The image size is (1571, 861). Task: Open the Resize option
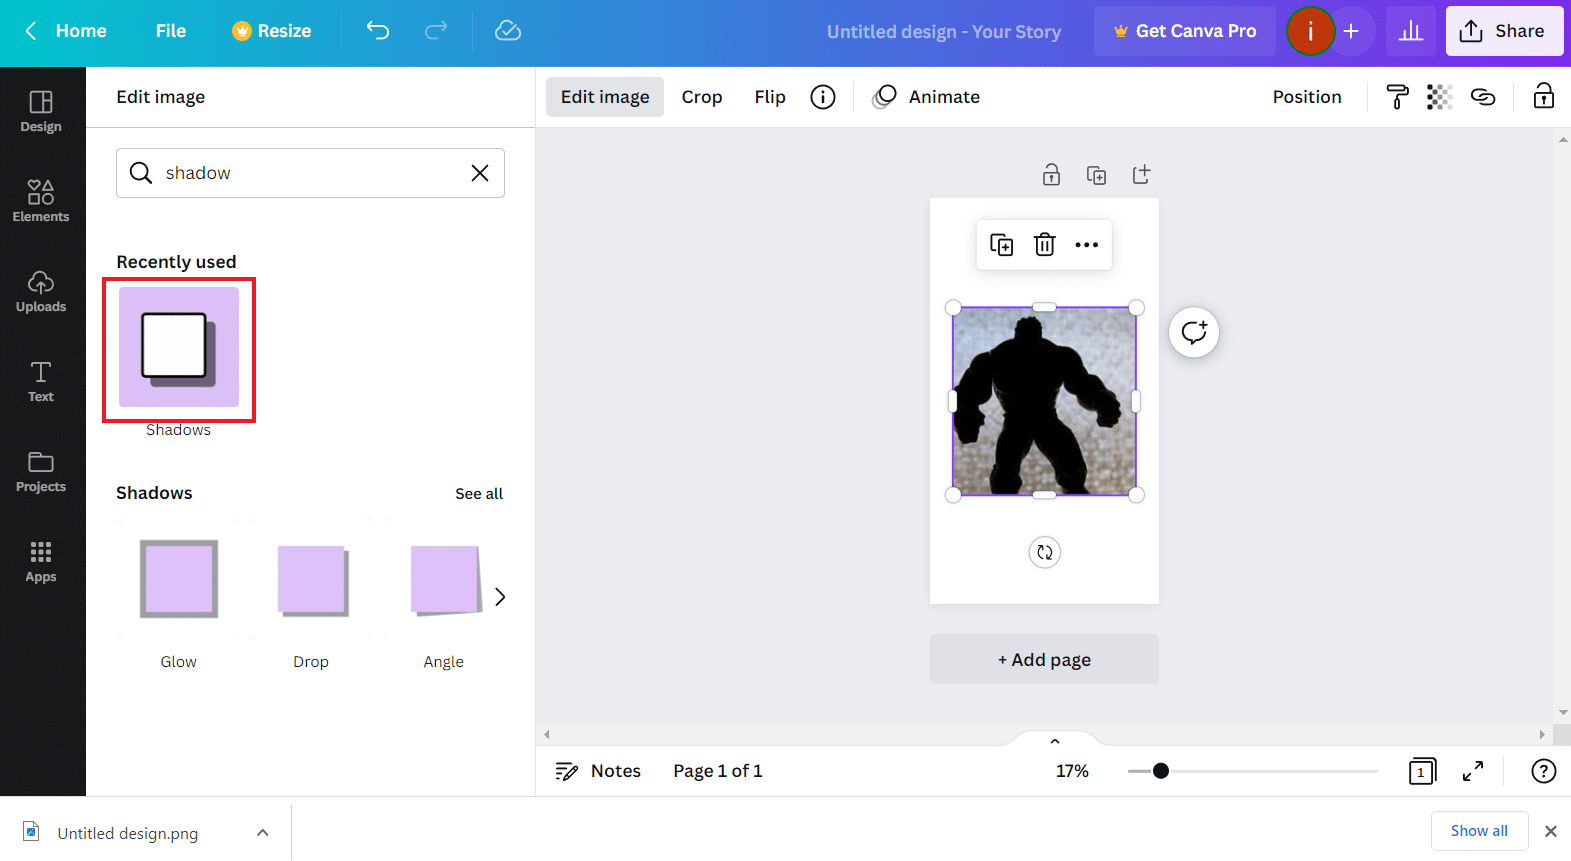[x=272, y=31]
